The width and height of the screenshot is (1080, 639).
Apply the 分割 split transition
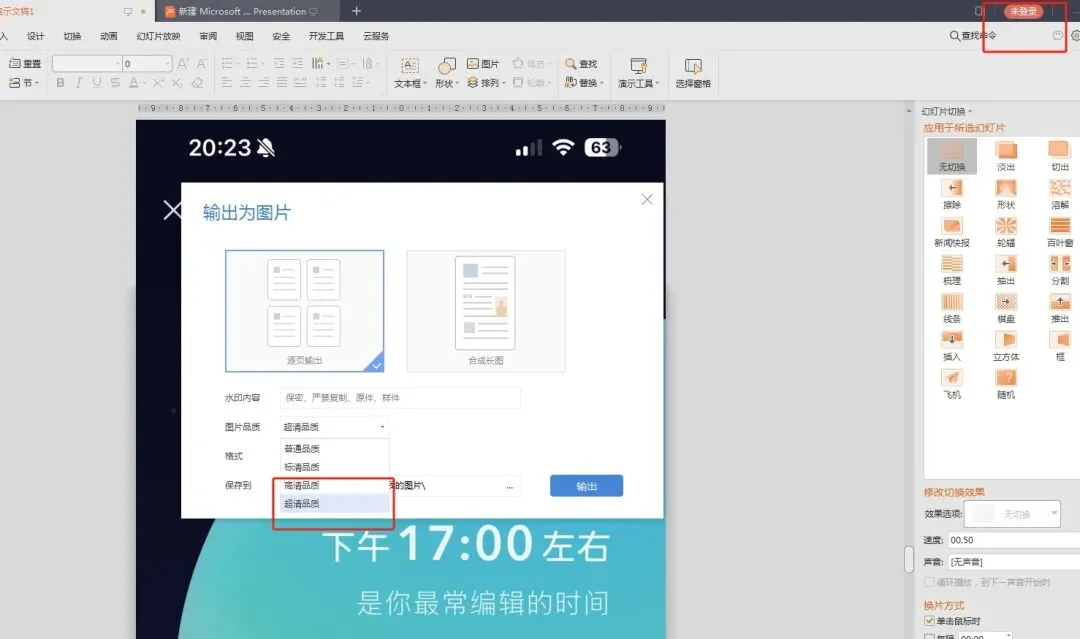tap(1059, 269)
